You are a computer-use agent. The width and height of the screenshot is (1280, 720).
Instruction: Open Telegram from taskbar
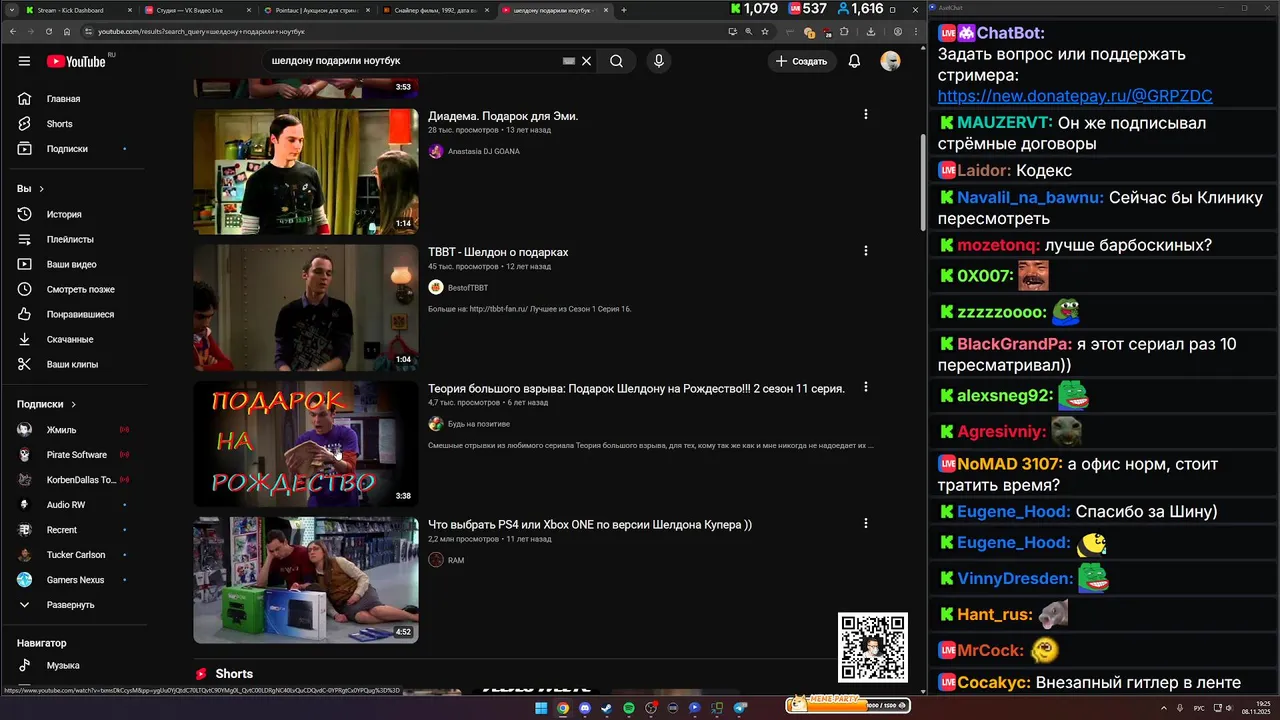point(739,708)
